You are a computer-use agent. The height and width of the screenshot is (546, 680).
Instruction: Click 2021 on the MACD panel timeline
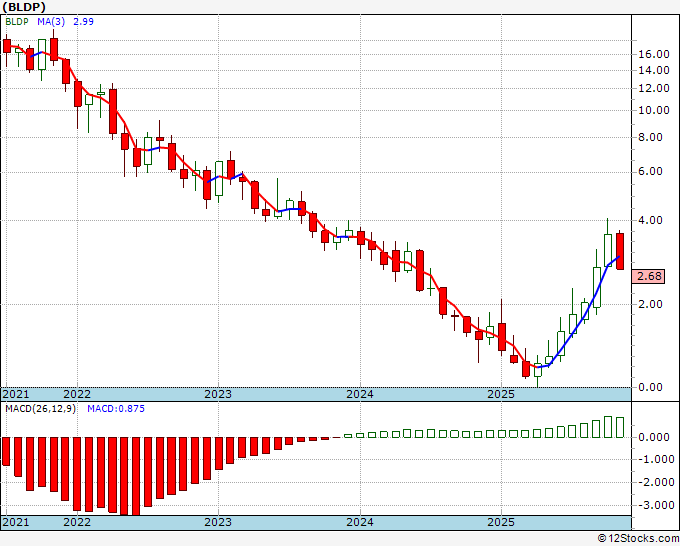[x=16, y=522]
